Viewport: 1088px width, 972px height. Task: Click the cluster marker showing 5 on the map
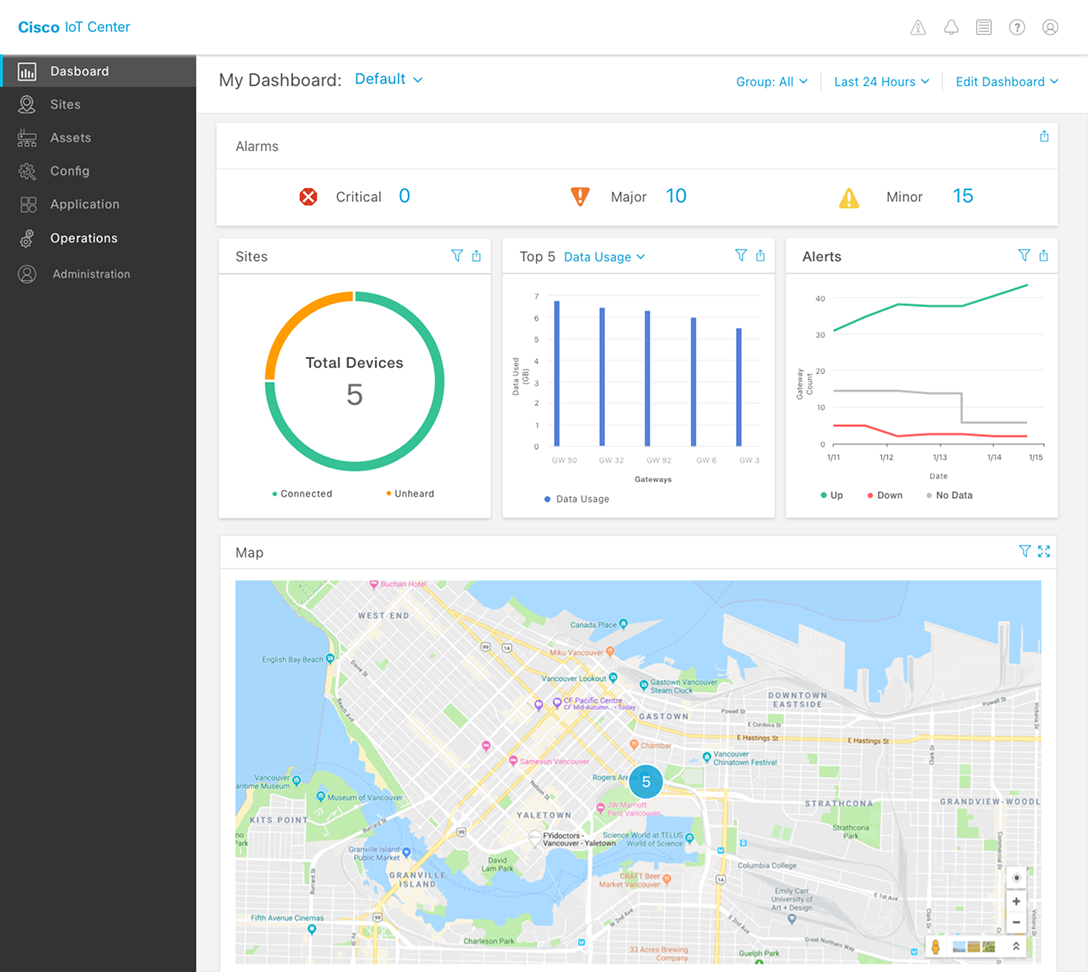pyautogui.click(x=646, y=782)
